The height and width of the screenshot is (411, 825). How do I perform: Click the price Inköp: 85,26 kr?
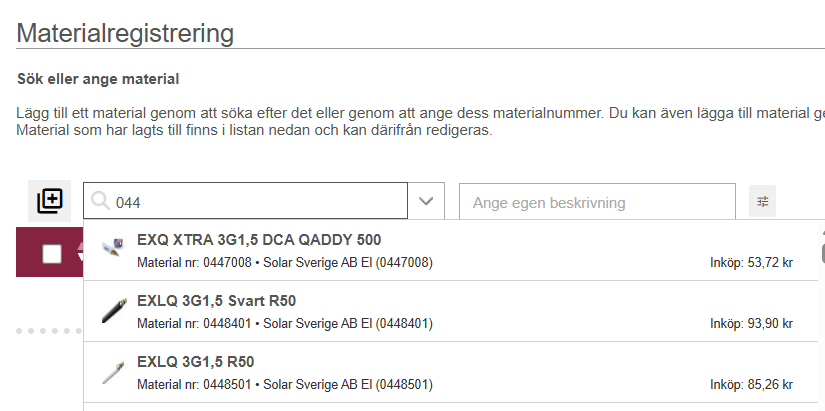click(x=751, y=385)
